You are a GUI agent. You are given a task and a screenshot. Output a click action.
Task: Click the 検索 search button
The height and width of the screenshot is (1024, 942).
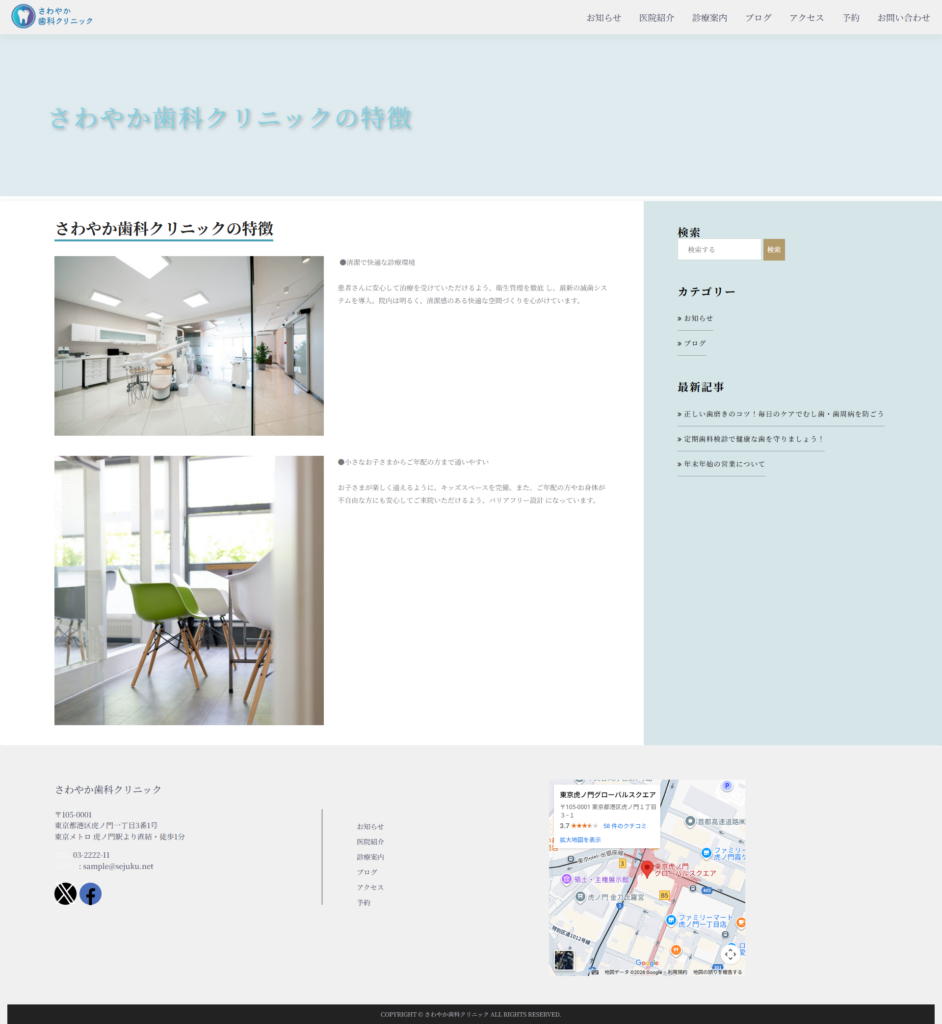[x=774, y=250]
